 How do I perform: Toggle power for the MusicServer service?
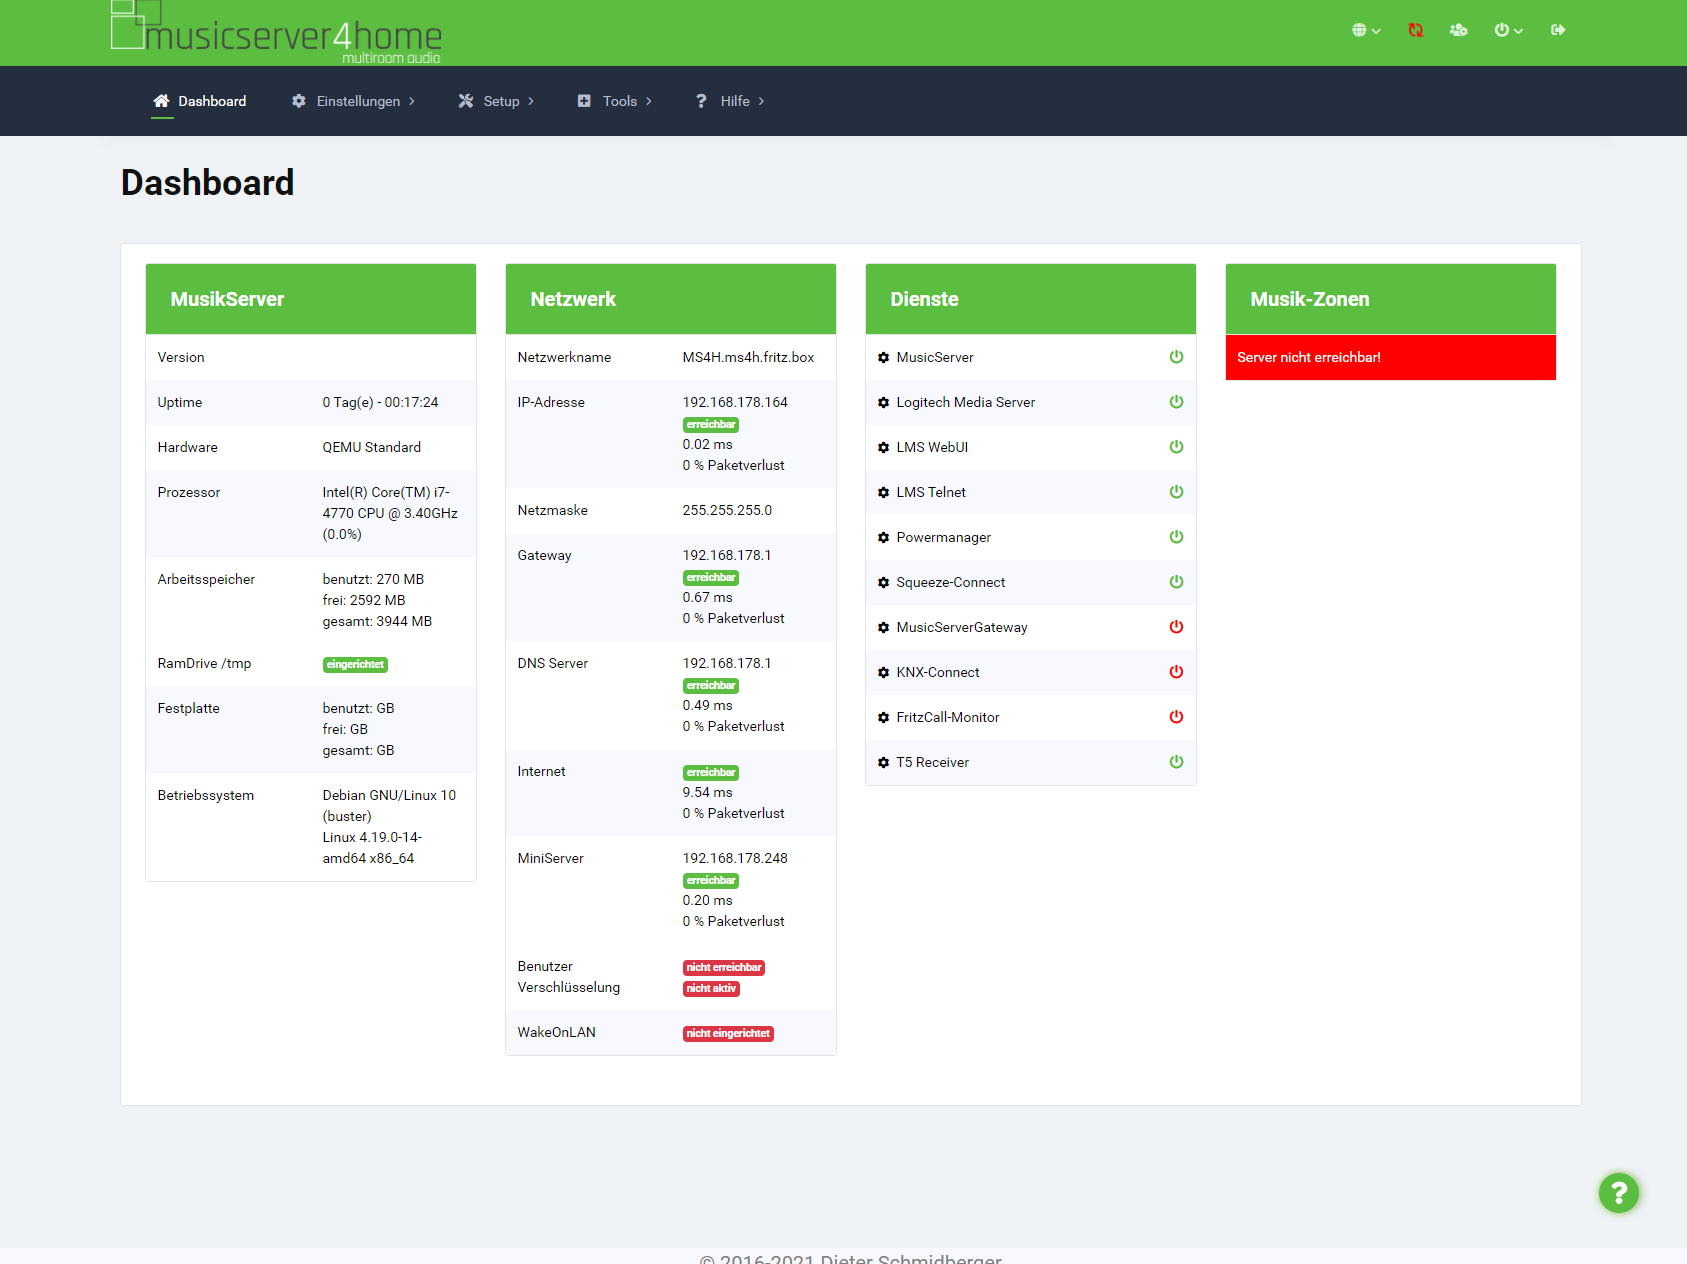coord(1176,357)
